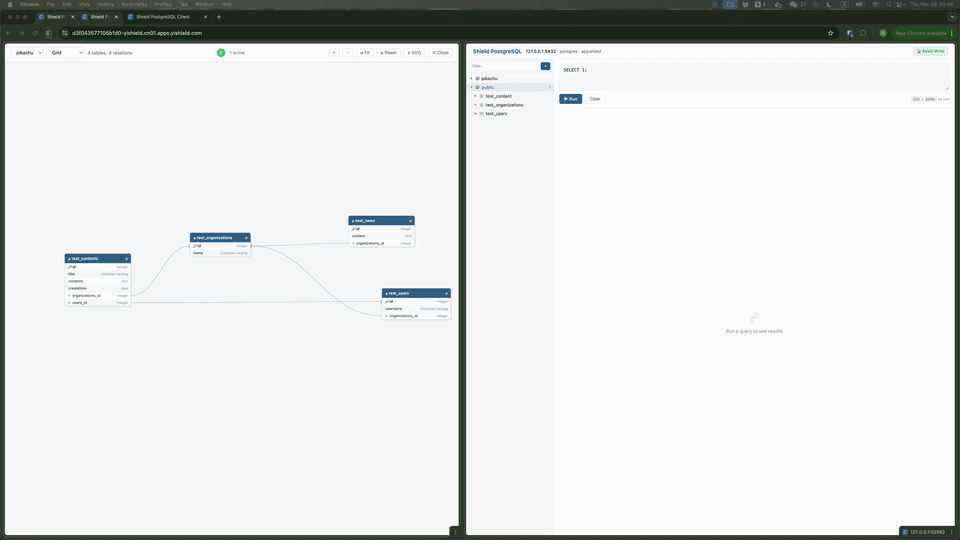Screen dimensions: 960x540
Task: Close the diagram panel
Action: click(x=440, y=53)
